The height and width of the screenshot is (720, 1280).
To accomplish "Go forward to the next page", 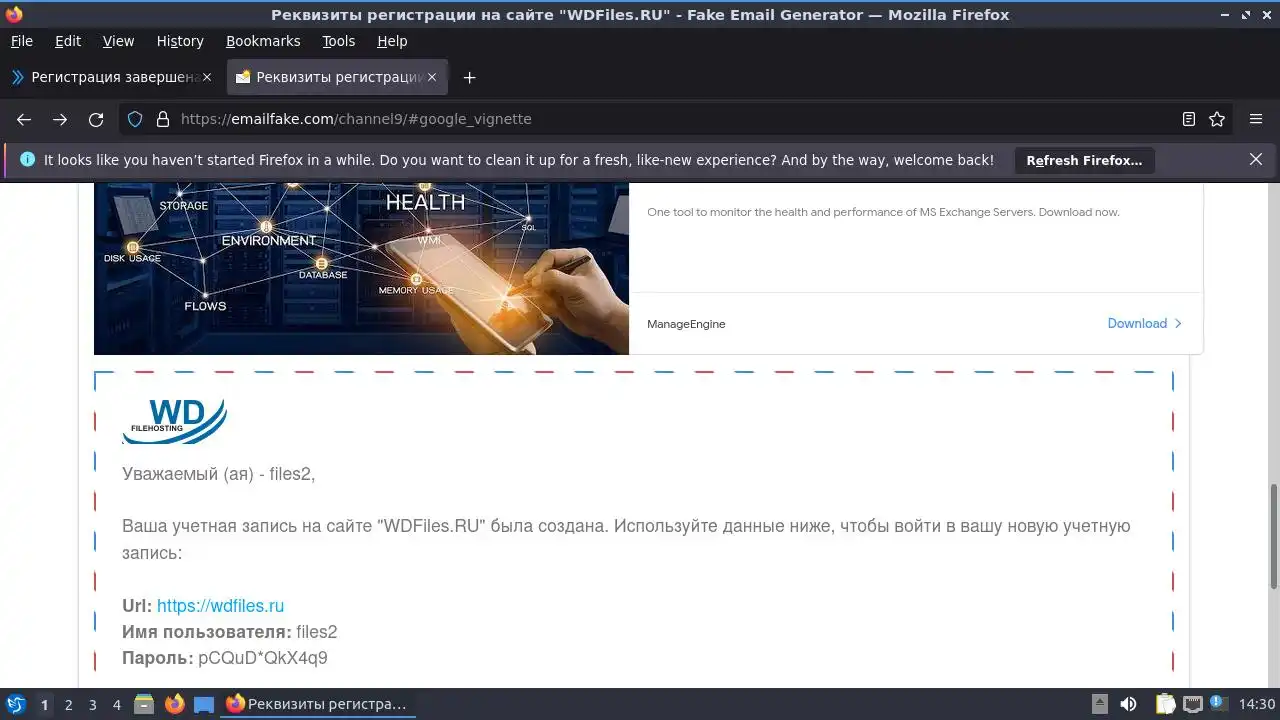I will click(x=60, y=119).
